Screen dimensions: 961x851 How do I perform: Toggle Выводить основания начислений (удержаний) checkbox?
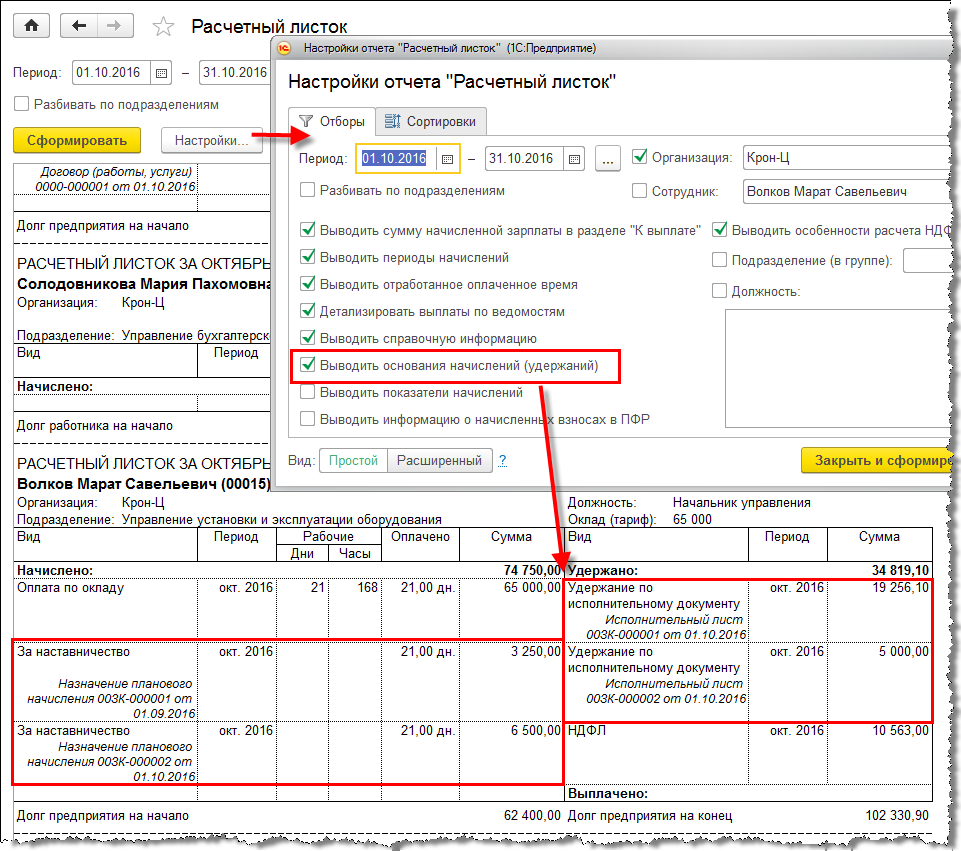[308, 365]
